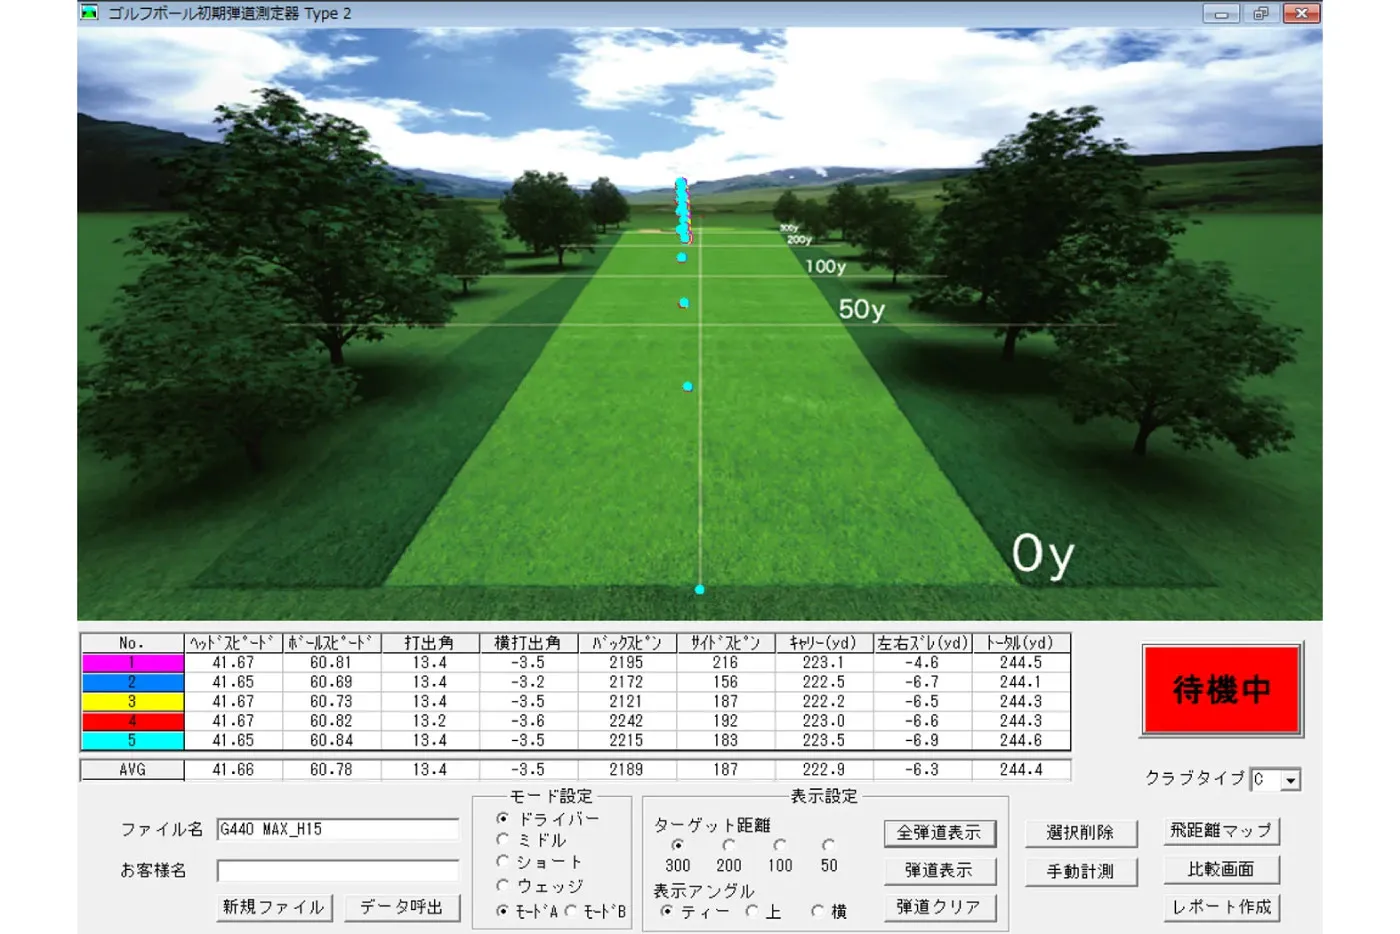Click the レポート作成 button

[x=1220, y=907]
